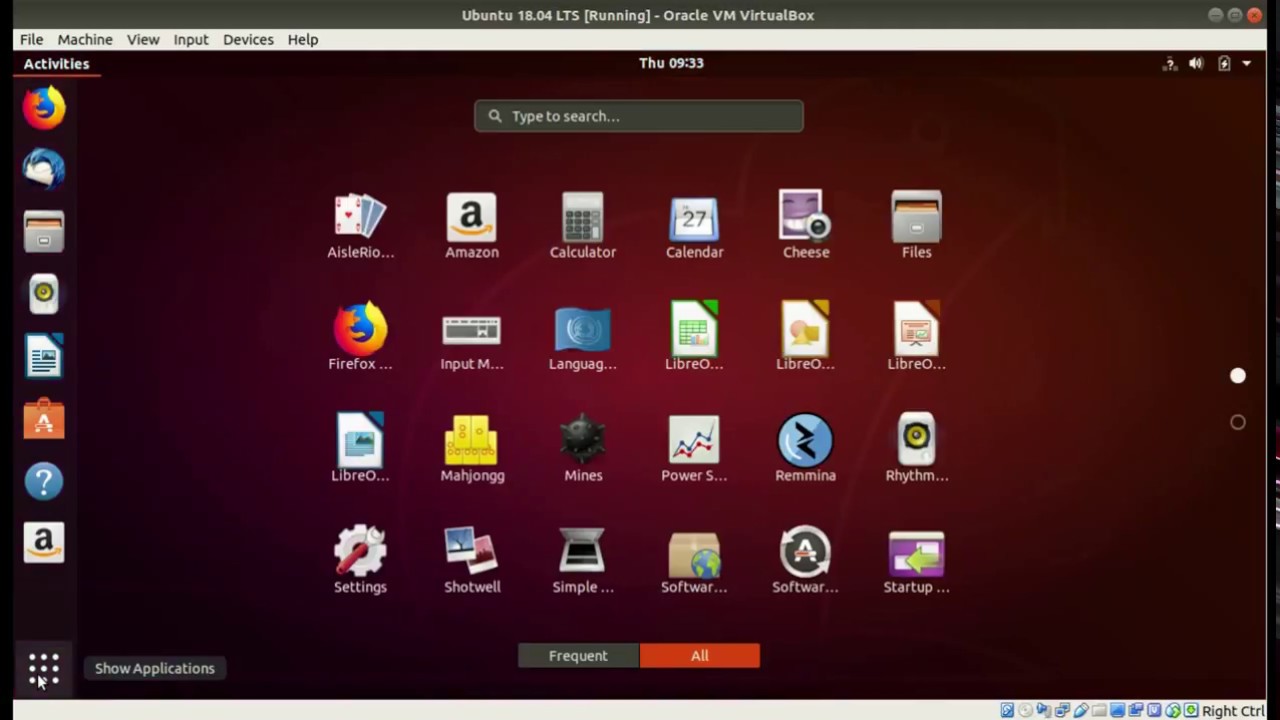Image resolution: width=1280 pixels, height=720 pixels.
Task: Open Files from the app grid
Action: point(917,226)
